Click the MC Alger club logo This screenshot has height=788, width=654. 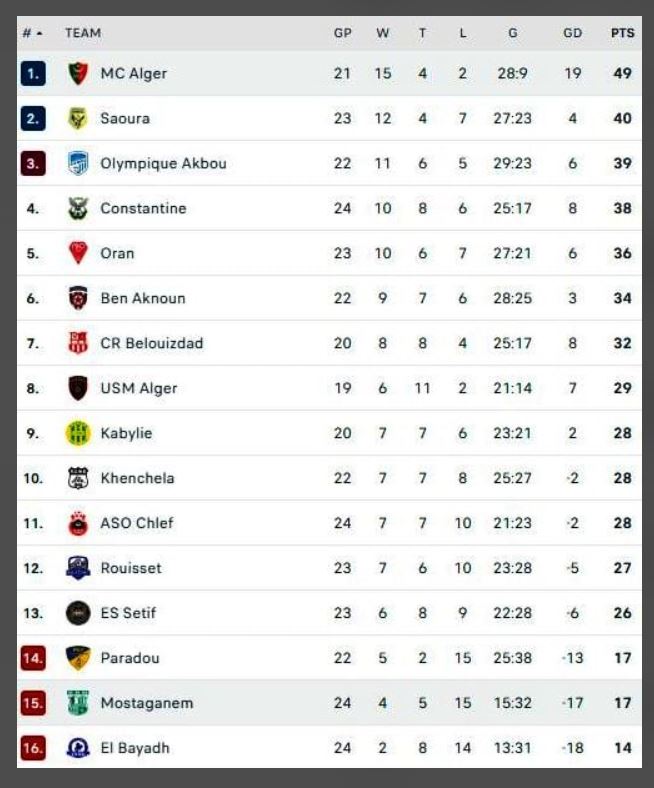(x=78, y=73)
